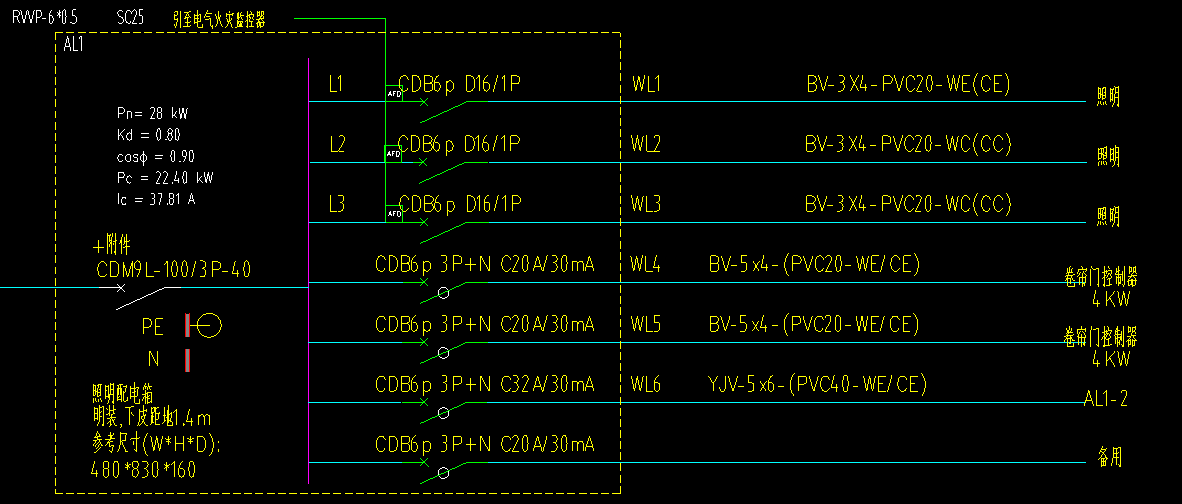Select the L2 phase label
The width and height of the screenshot is (1182, 504).
(x=337, y=144)
